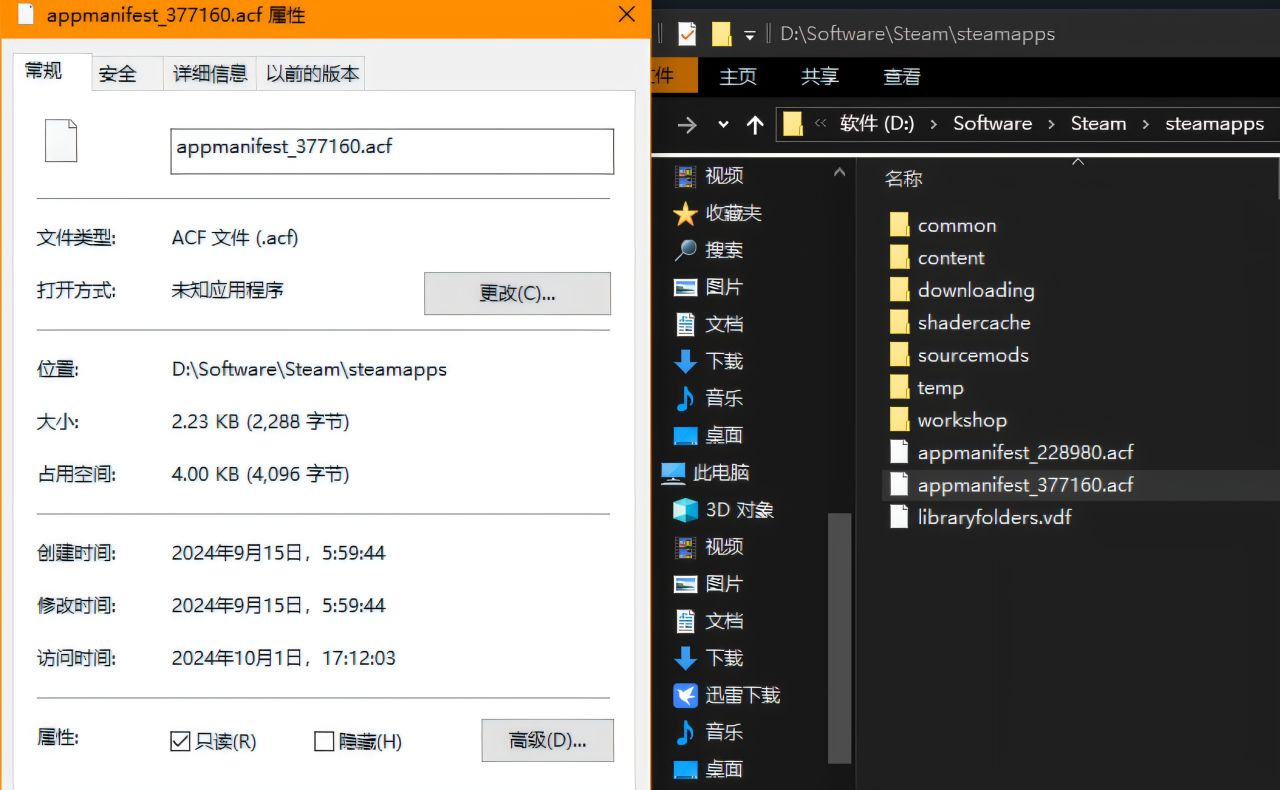Go forward using the Explorer forward arrow
The height and width of the screenshot is (790, 1280).
point(687,124)
